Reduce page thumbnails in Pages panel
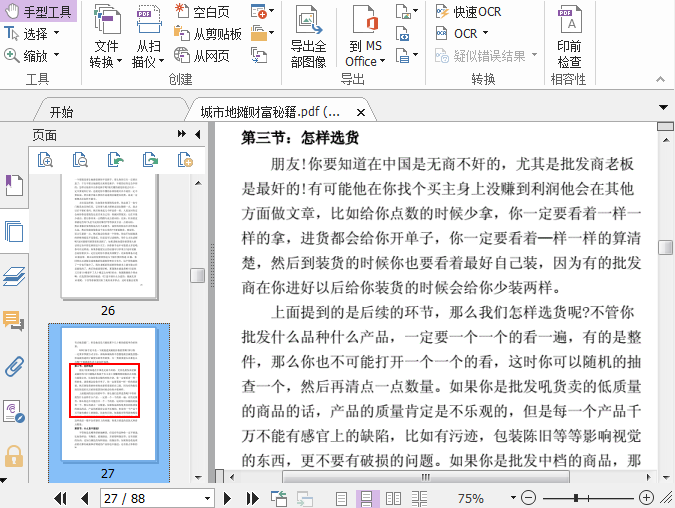The image size is (675, 508). tap(80, 160)
